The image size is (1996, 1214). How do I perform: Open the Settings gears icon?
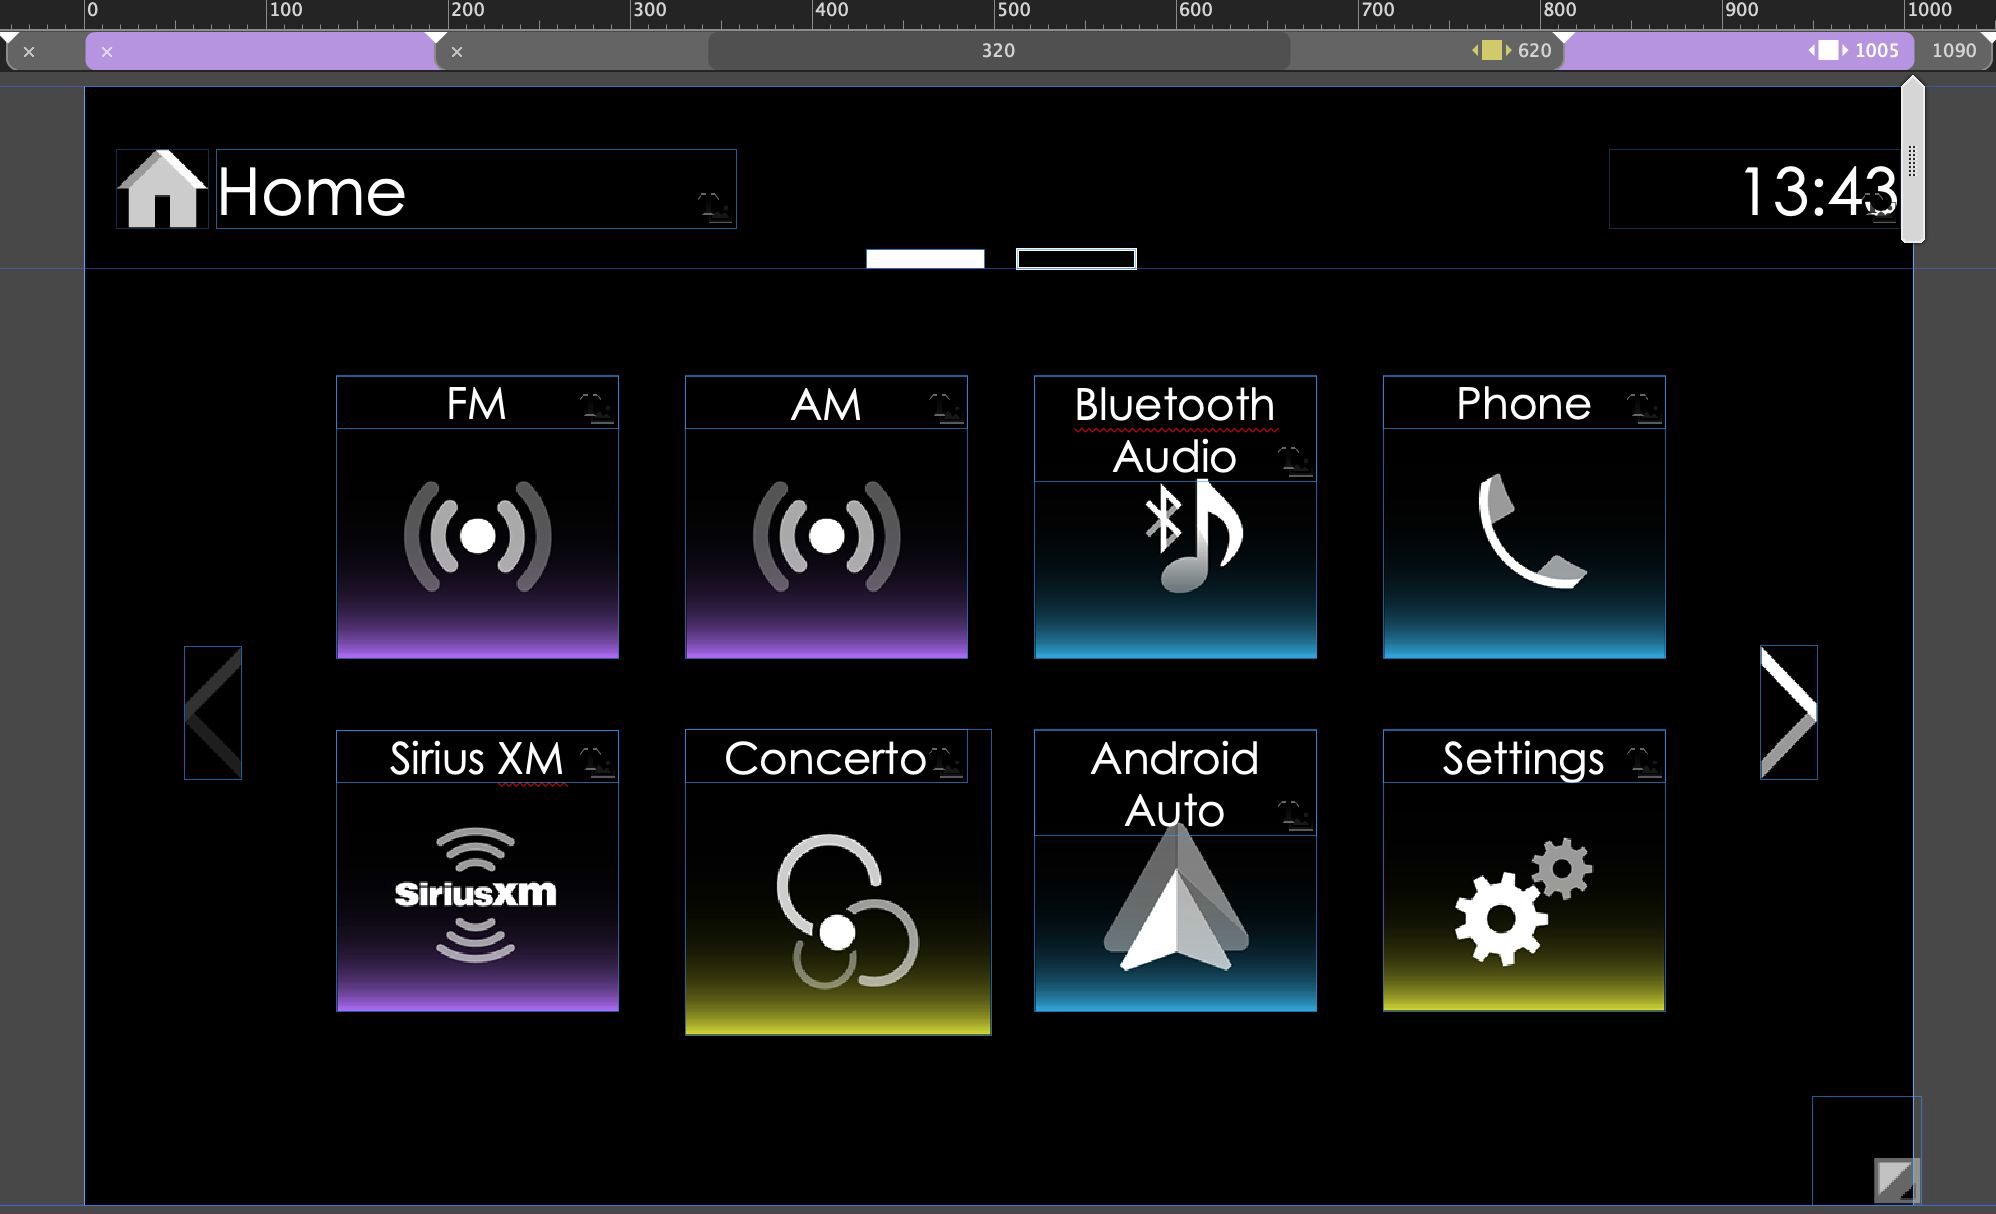1522,900
